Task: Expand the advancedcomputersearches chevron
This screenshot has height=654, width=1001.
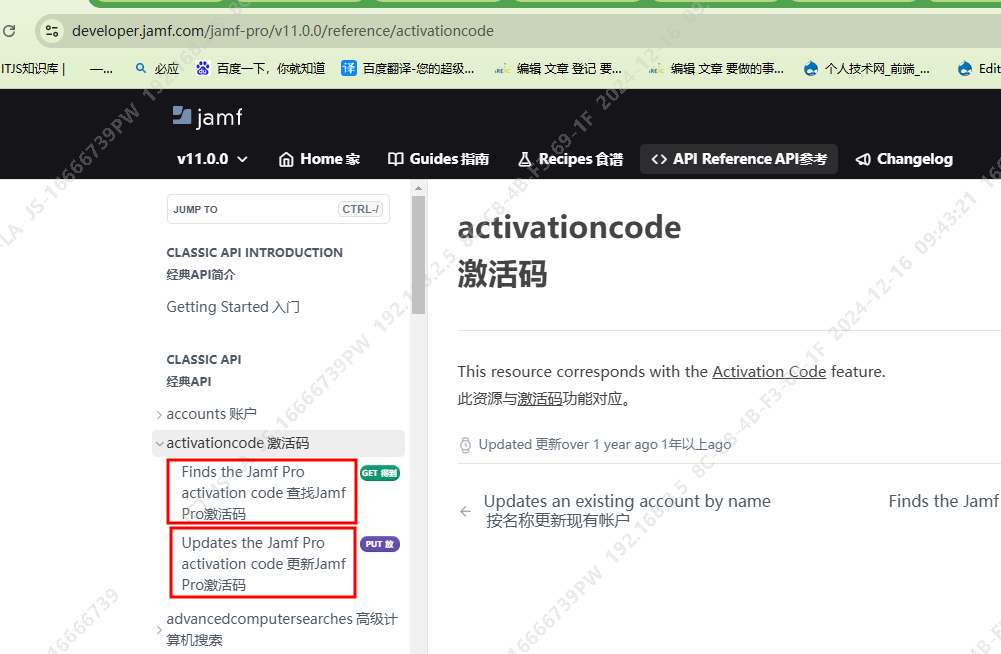Action: pyautogui.click(x=159, y=630)
